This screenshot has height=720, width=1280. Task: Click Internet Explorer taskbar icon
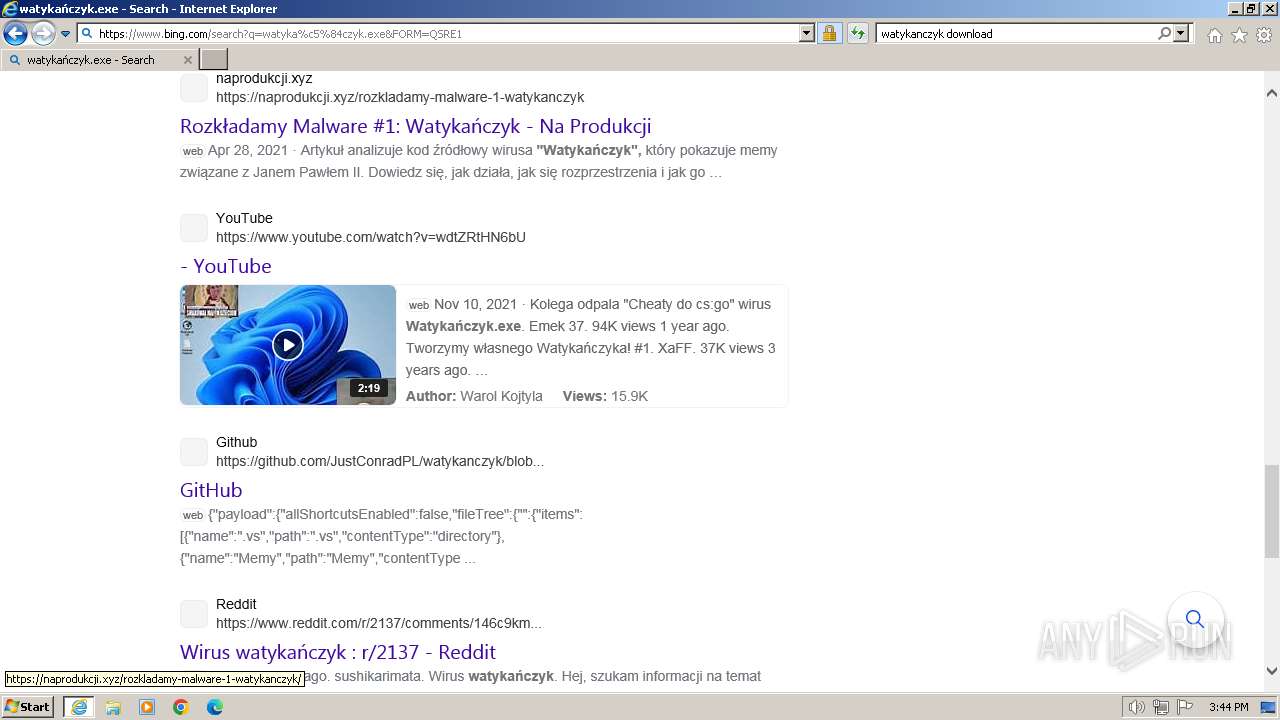[79, 707]
